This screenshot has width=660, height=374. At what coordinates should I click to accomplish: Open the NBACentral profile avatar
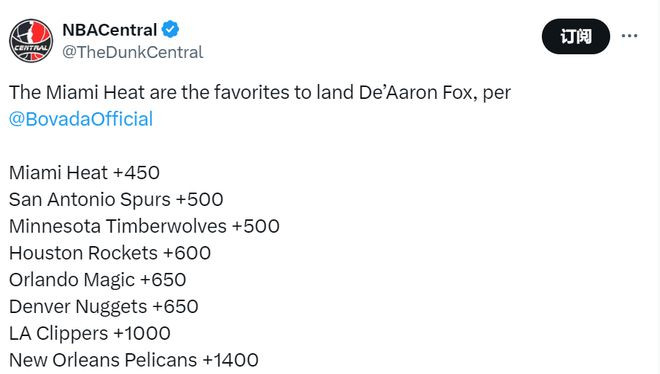(x=31, y=41)
